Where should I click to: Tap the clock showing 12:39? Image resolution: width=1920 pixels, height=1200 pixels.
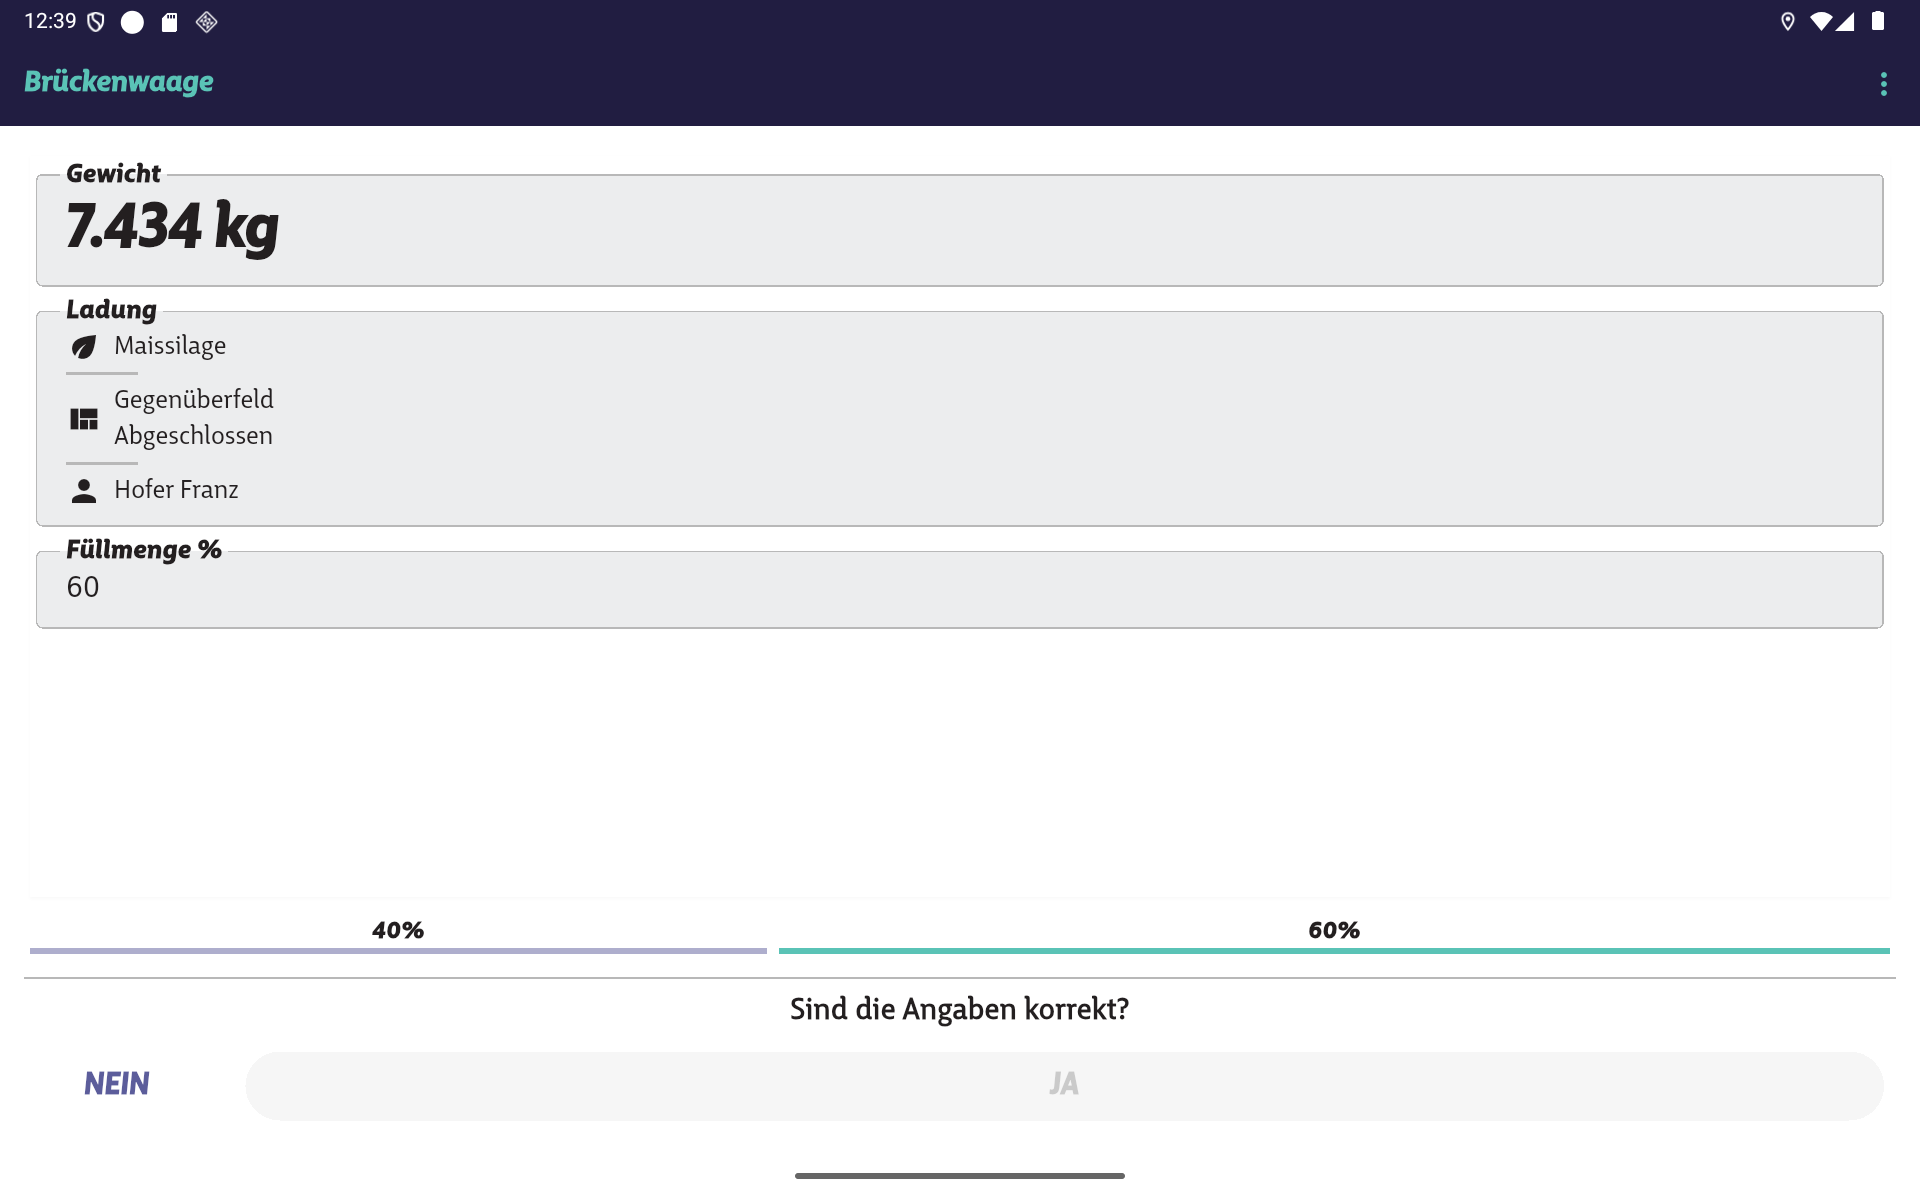coord(50,22)
